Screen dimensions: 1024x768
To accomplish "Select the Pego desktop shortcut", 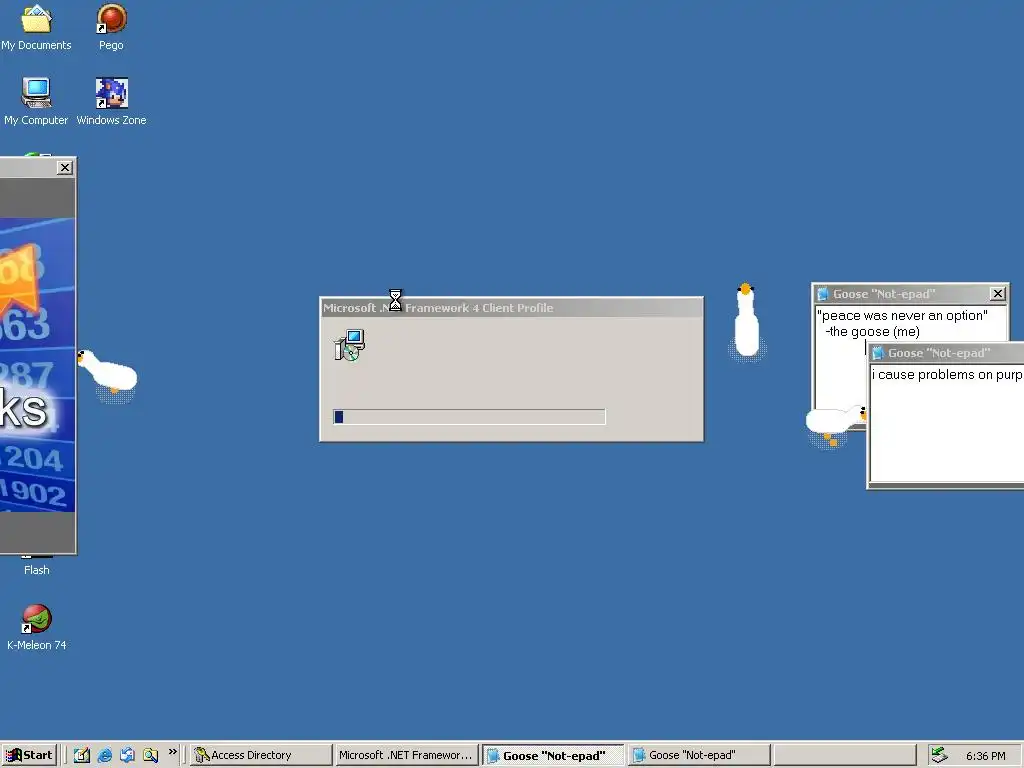I will (111, 27).
